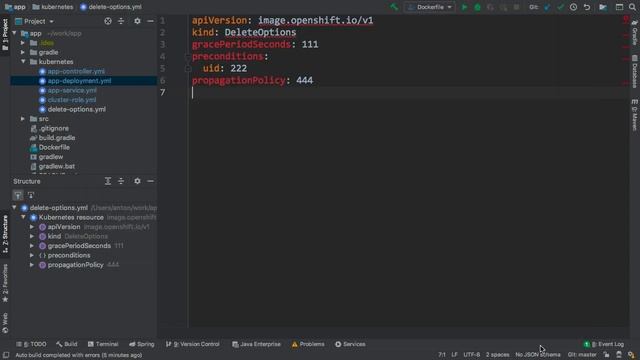Select .gitignore file
Image resolution: width=640 pixels, height=360 pixels.
(x=53, y=128)
